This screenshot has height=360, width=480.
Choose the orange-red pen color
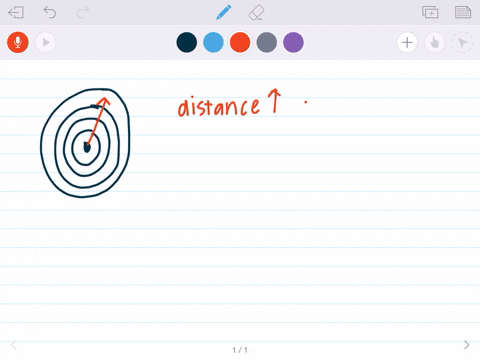[240, 42]
